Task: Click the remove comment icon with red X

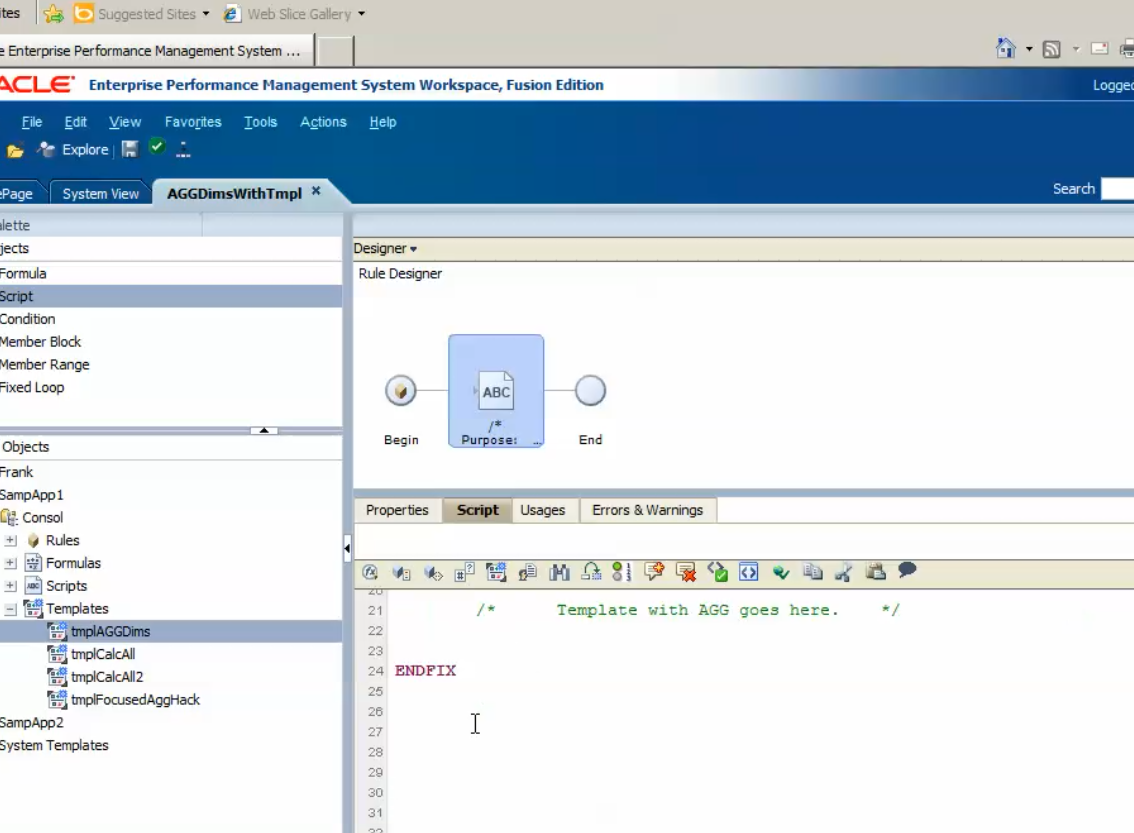Action: tap(686, 572)
